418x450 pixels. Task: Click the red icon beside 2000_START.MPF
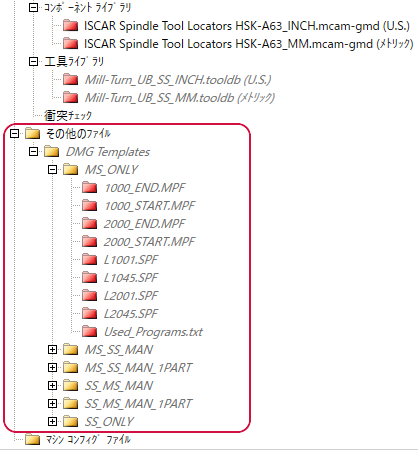(89, 242)
